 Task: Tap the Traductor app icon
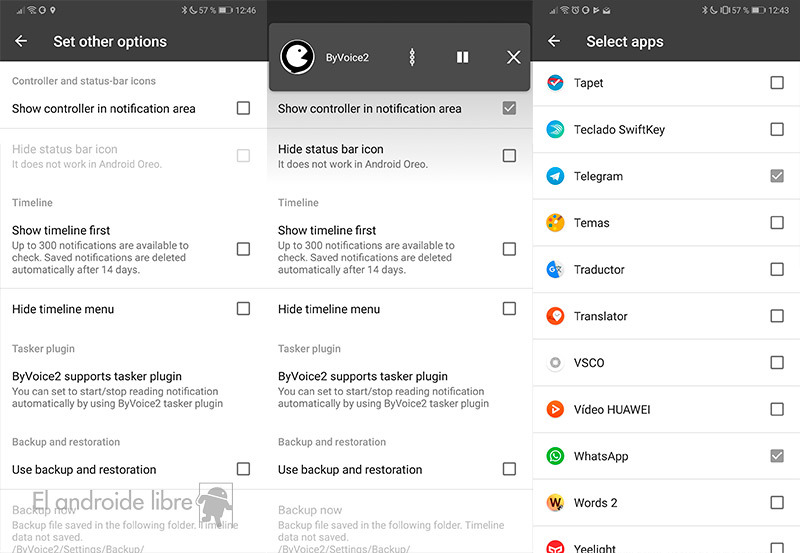click(555, 269)
